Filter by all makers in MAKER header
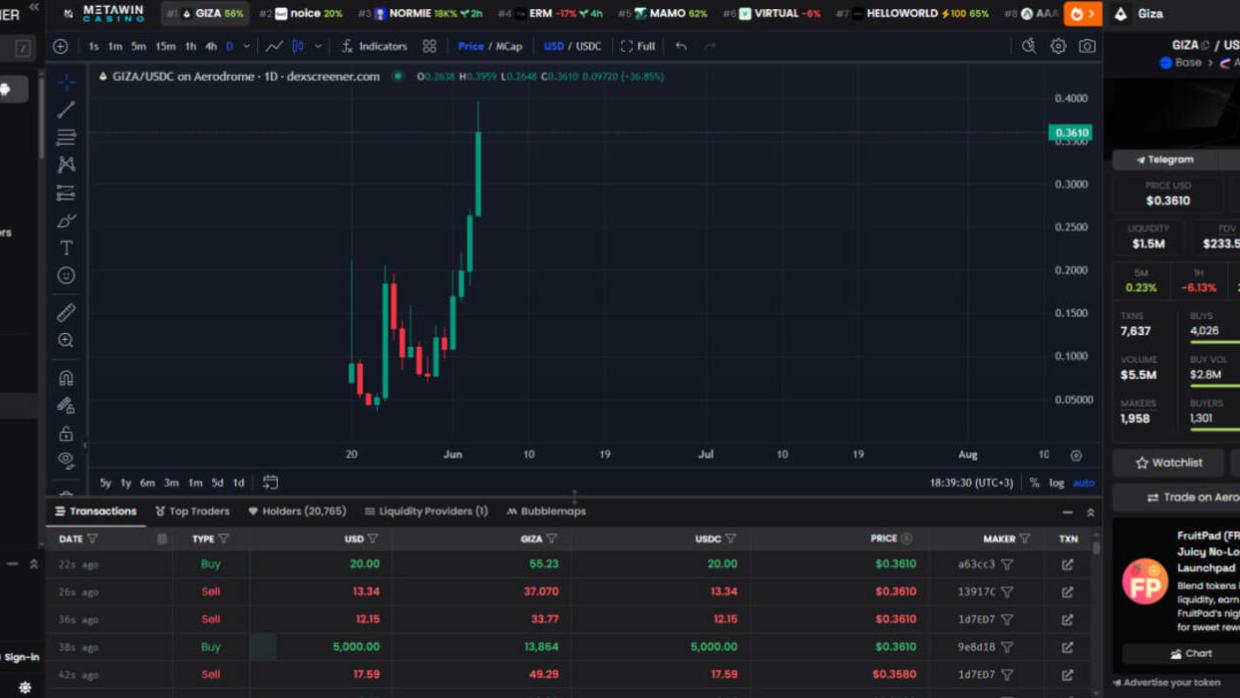Viewport: 1240px width, 698px height. click(x=1025, y=539)
